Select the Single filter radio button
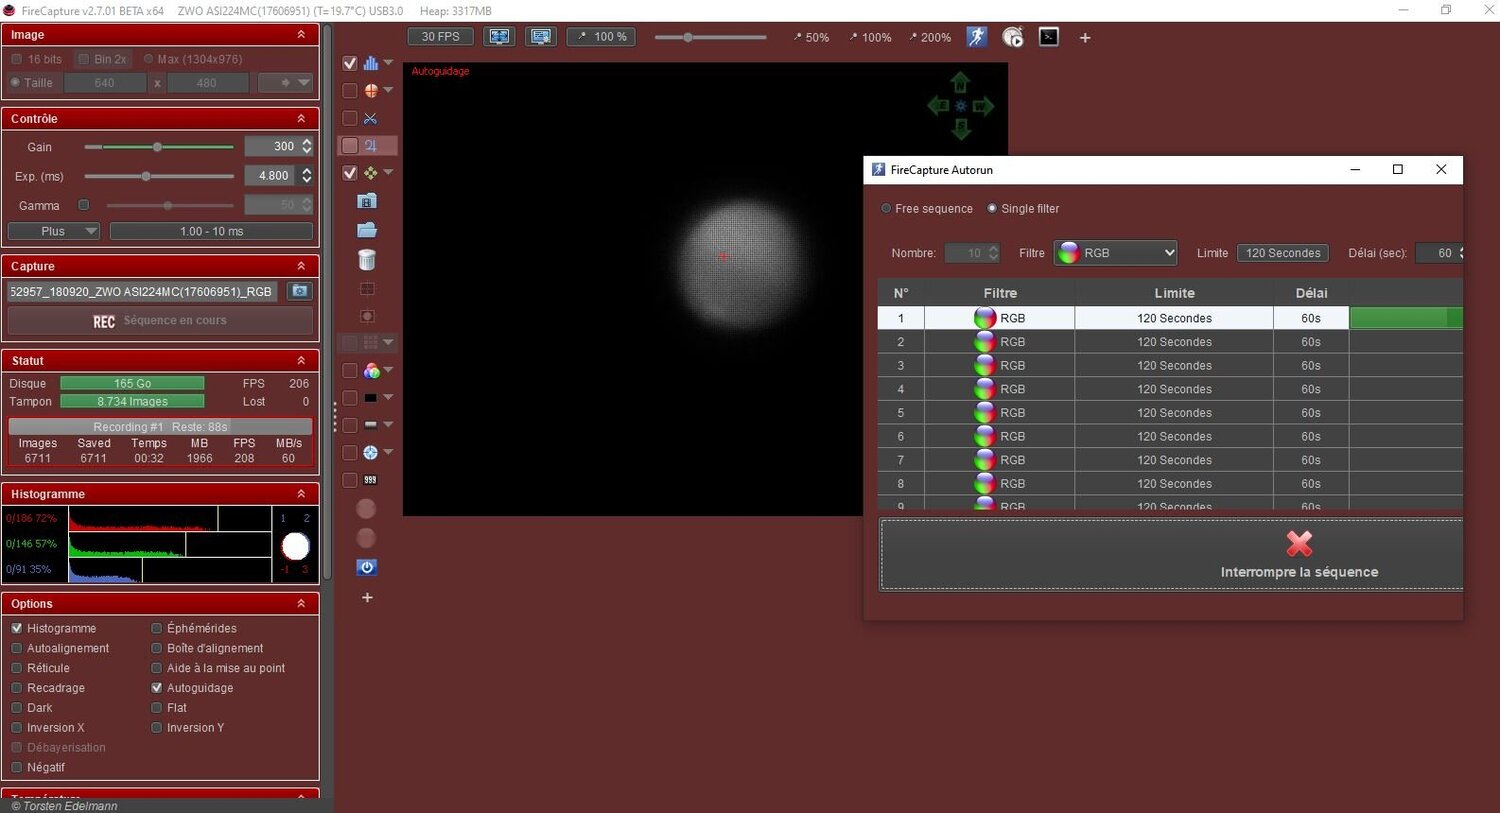Image resolution: width=1500 pixels, height=813 pixels. point(992,208)
